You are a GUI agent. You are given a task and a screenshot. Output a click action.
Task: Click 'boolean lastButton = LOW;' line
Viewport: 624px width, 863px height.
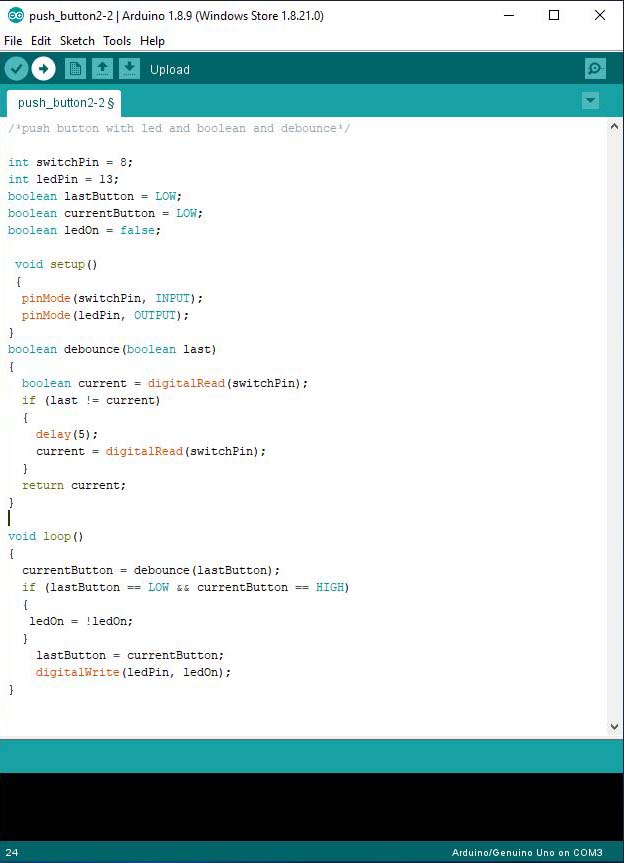pos(95,196)
